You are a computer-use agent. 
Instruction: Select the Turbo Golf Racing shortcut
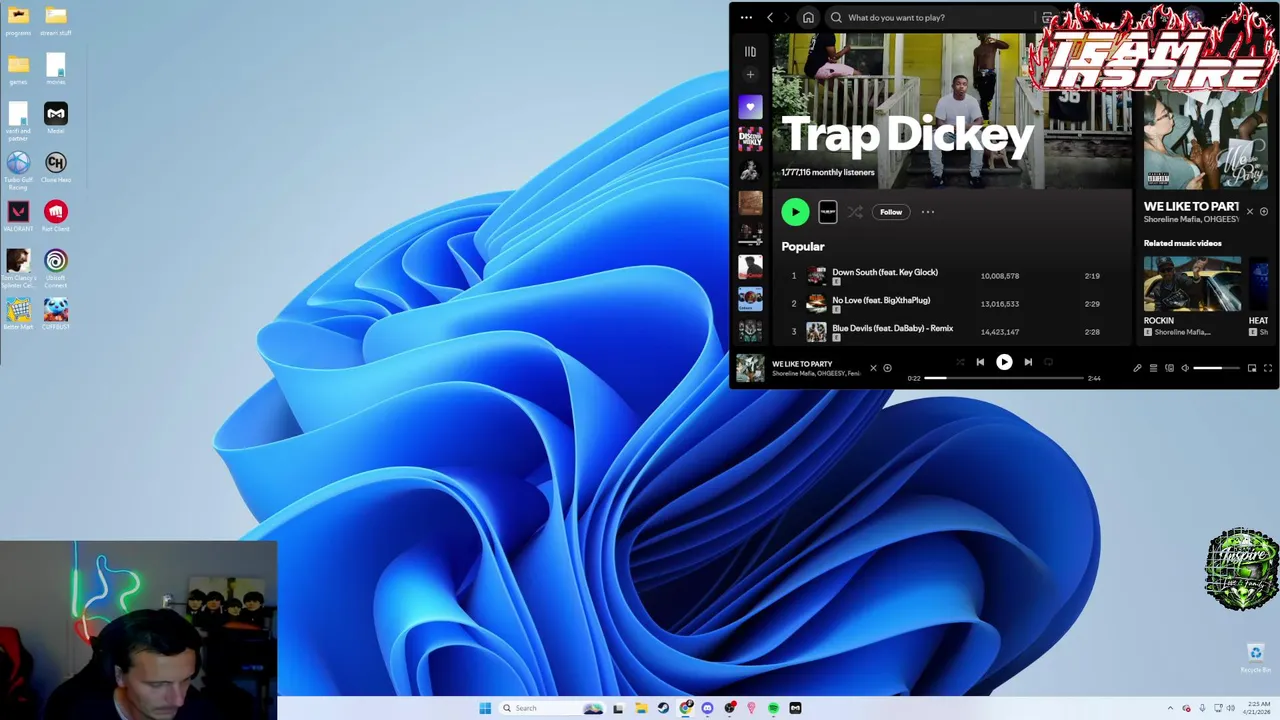point(18,170)
